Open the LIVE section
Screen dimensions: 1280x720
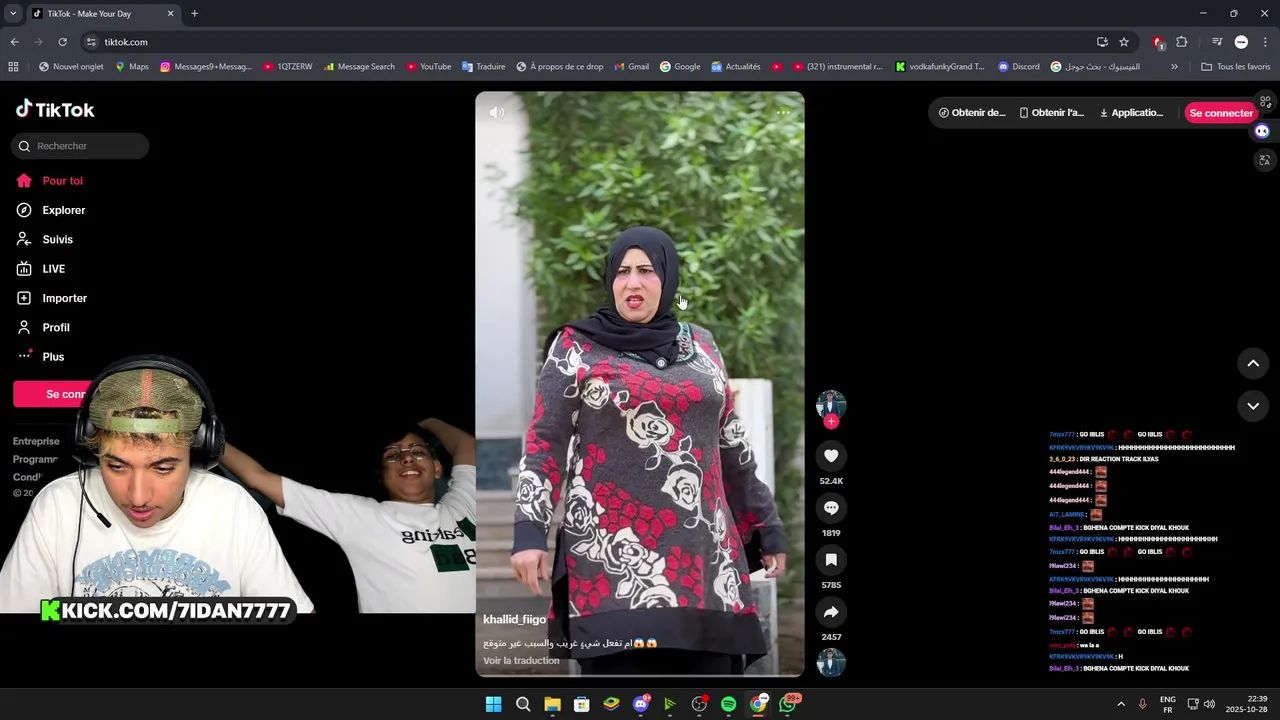(x=53, y=269)
